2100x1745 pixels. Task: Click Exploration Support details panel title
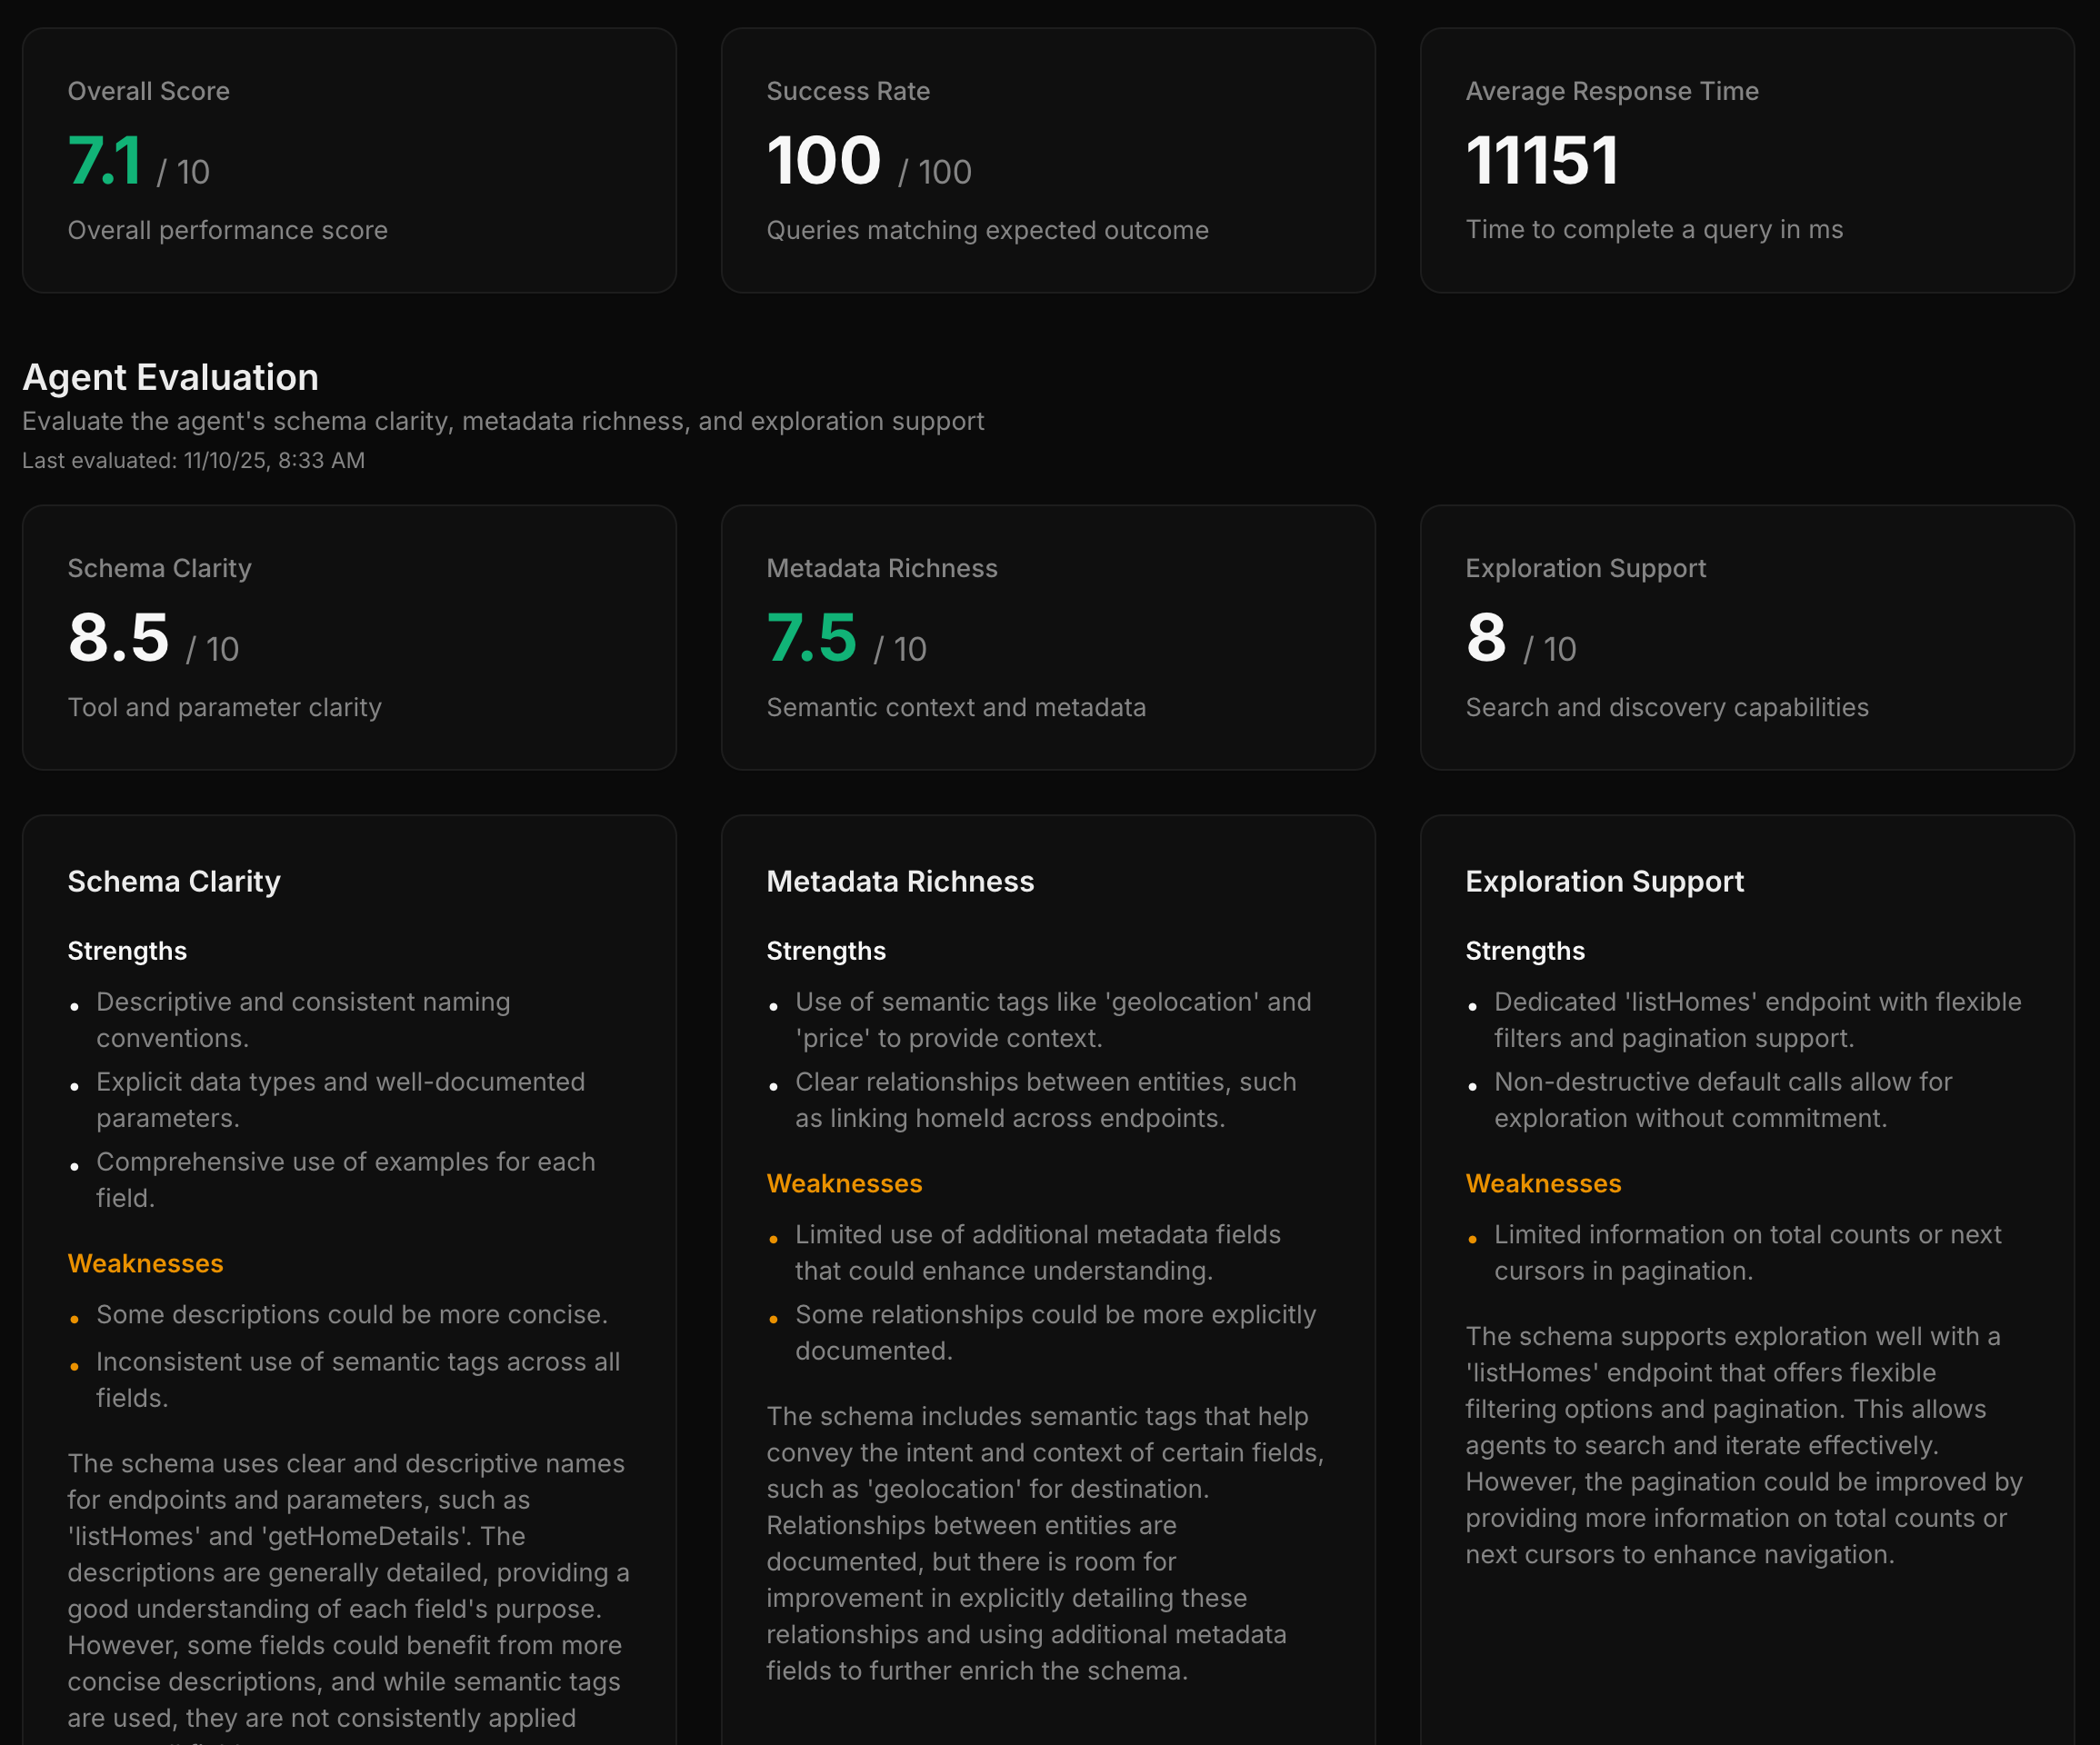[x=1603, y=881]
